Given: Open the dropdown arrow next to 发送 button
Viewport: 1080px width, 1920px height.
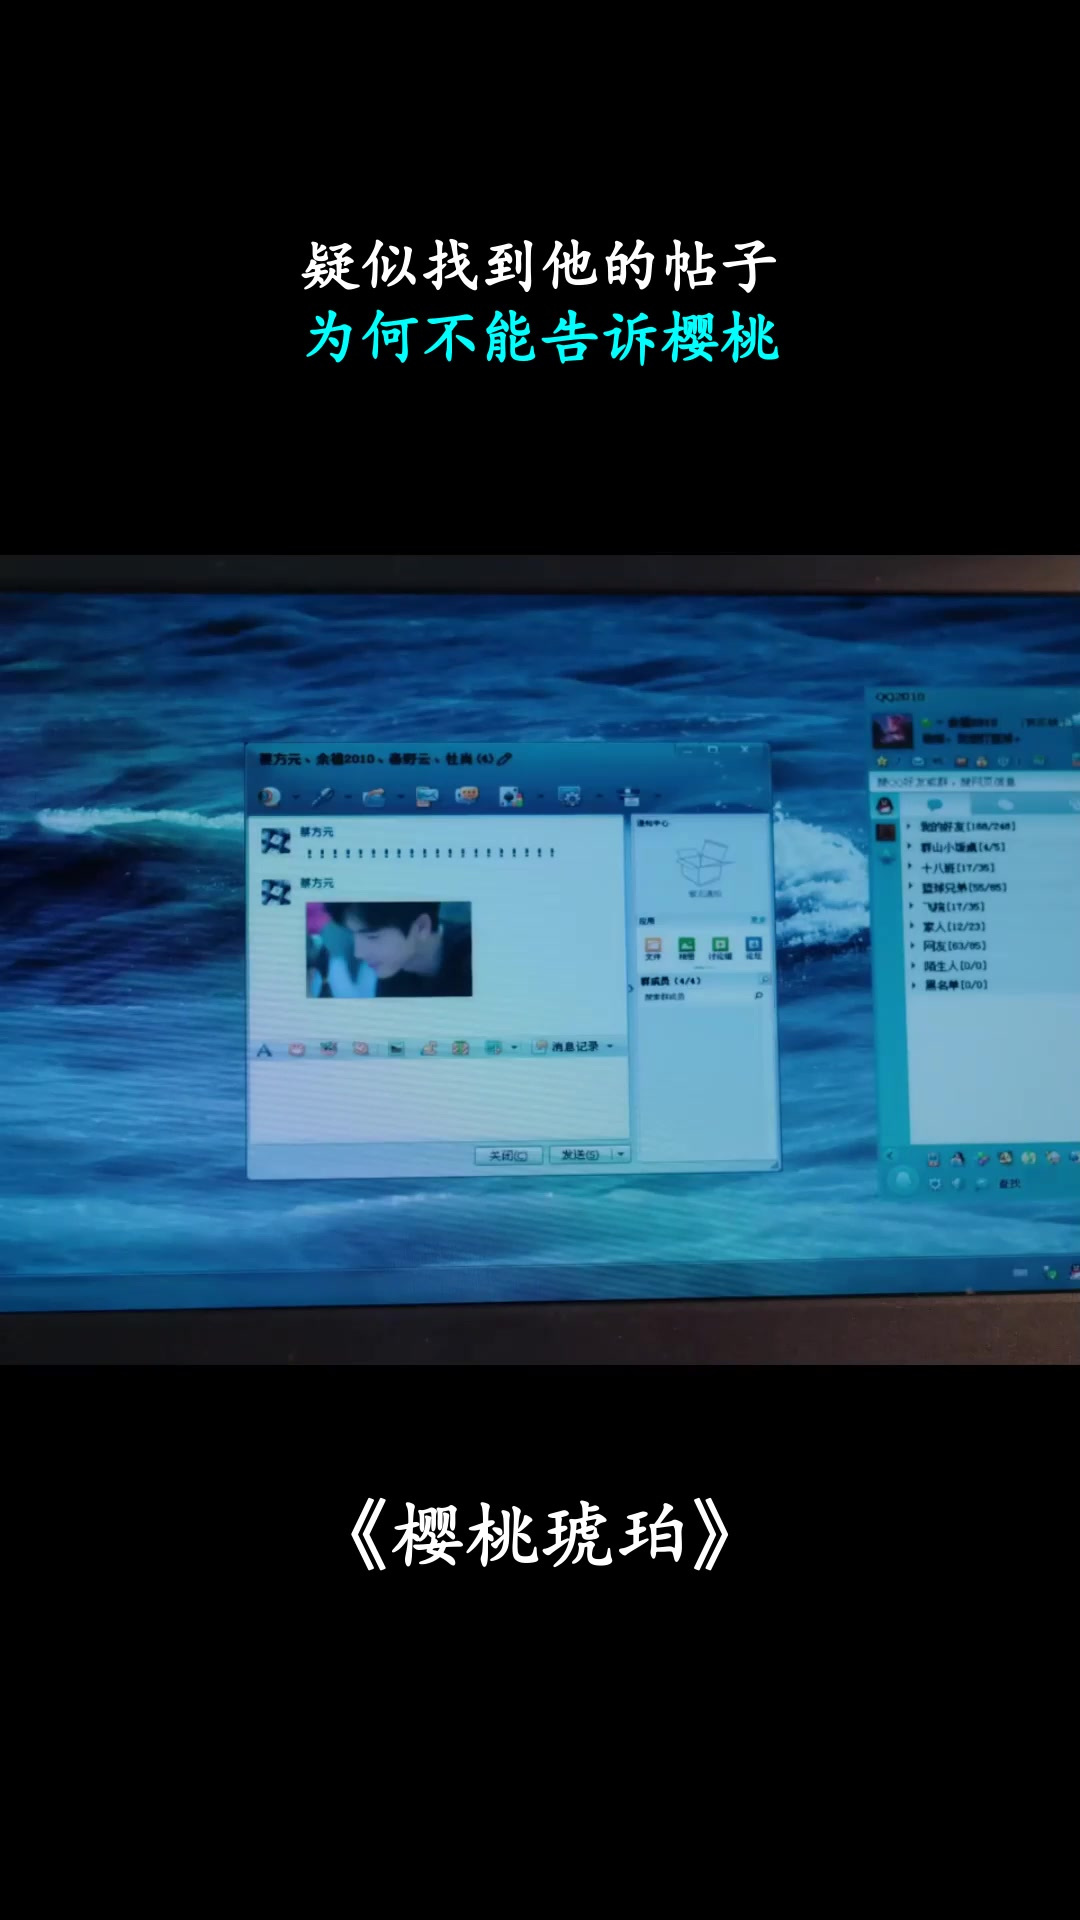Looking at the screenshot, I should (621, 1155).
